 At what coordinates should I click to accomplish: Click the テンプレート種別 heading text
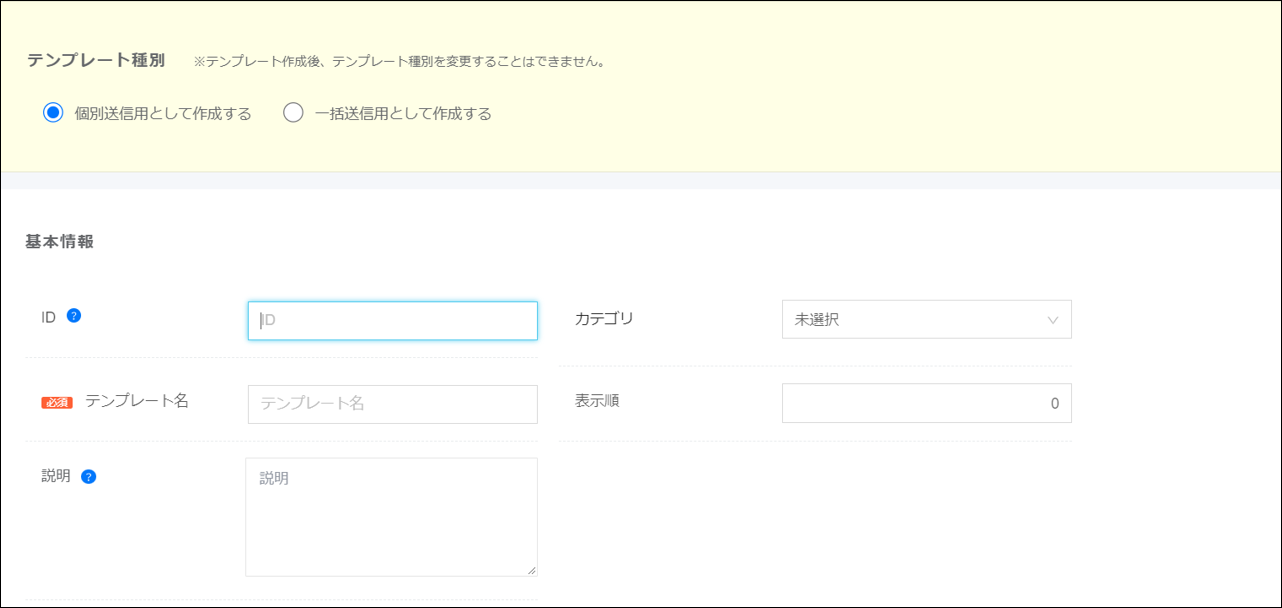point(96,60)
